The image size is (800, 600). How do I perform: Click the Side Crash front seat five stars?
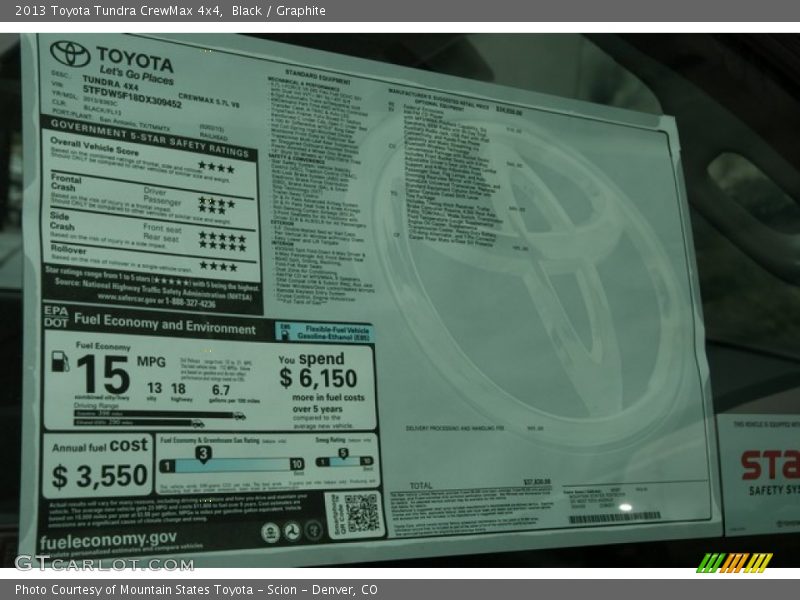(x=222, y=237)
